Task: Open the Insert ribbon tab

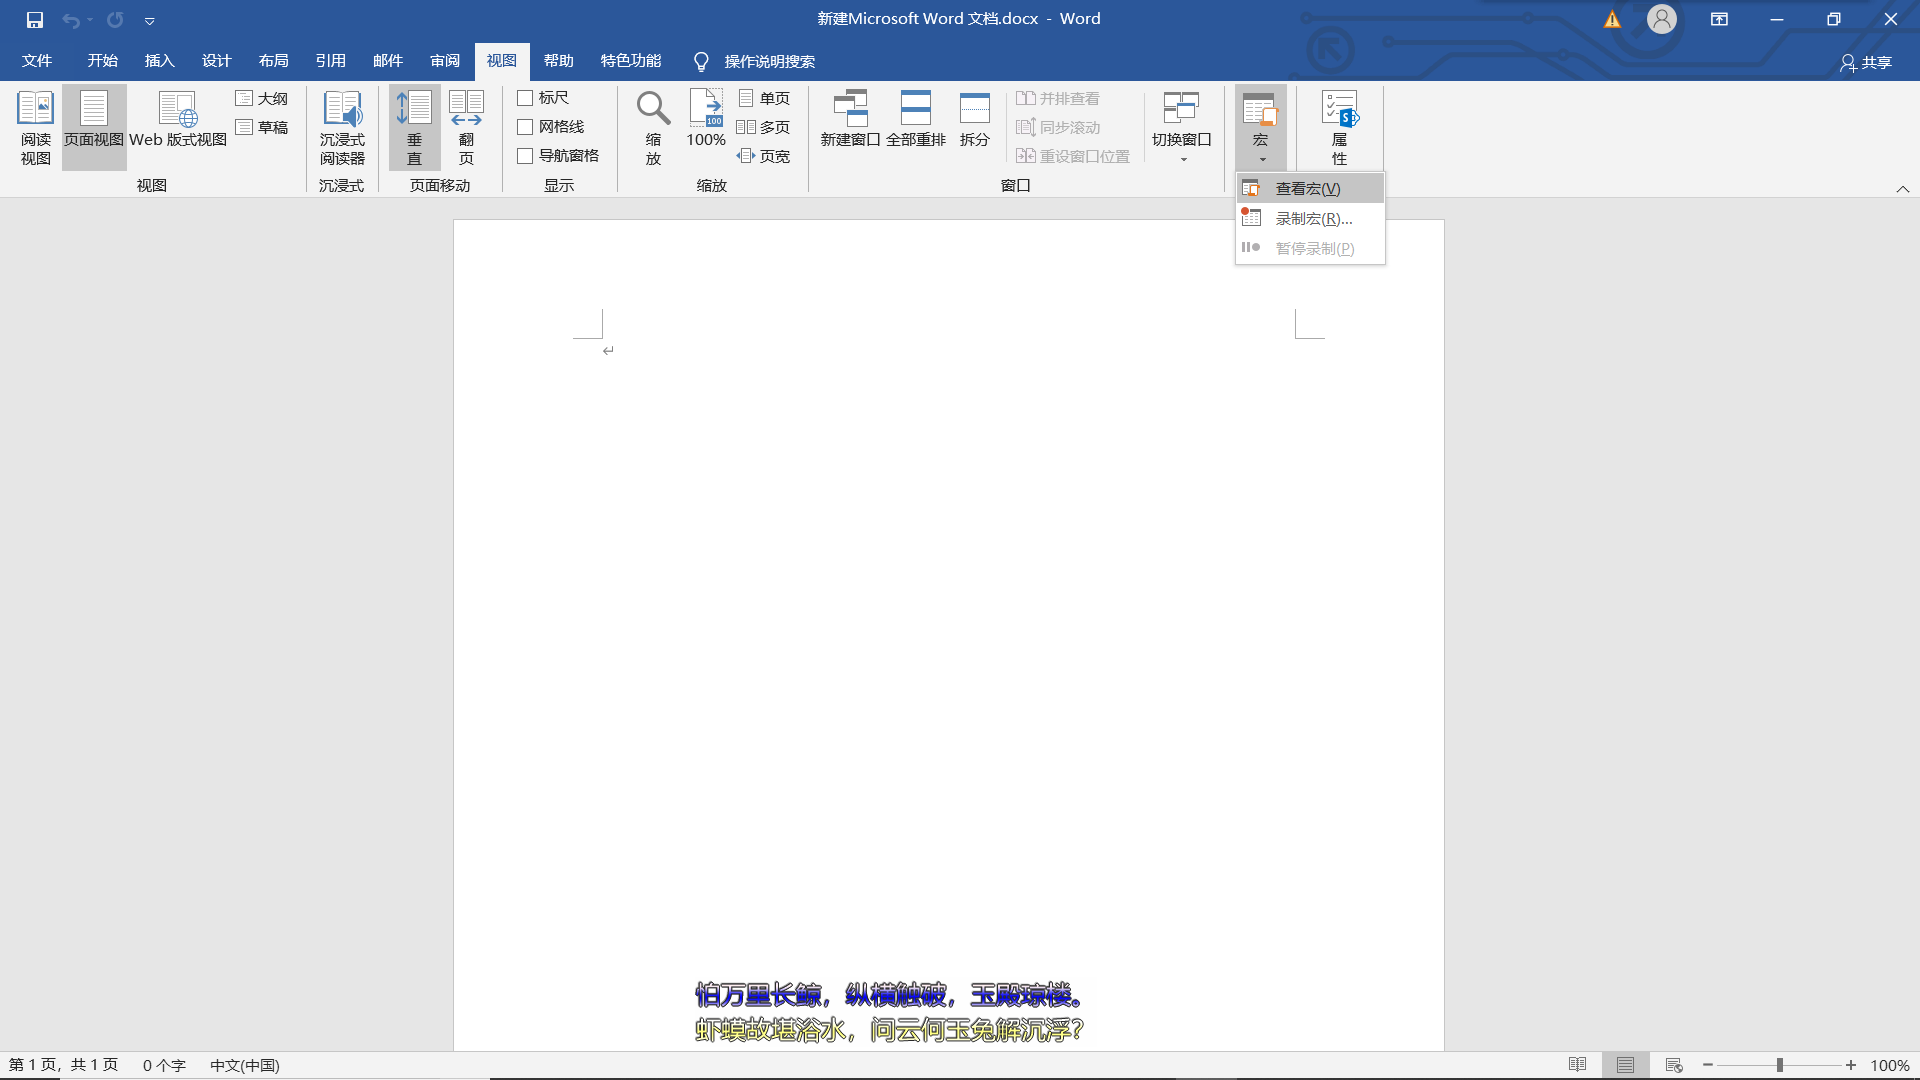Action: [159, 61]
